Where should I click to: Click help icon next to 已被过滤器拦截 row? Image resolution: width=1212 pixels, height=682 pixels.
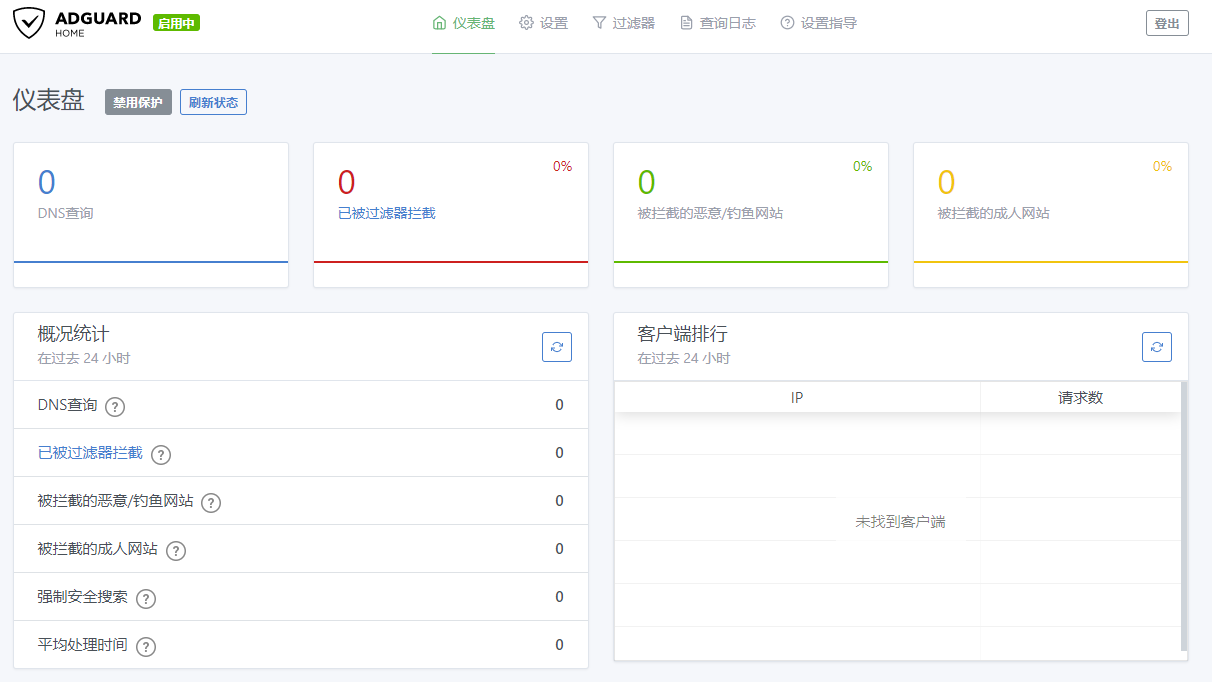161,455
